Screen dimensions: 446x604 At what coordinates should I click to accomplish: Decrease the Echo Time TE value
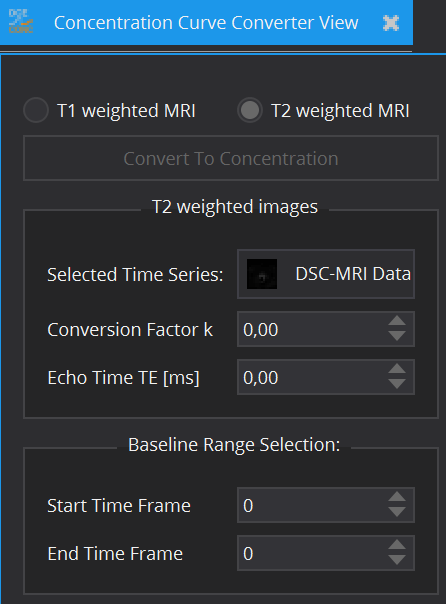(x=397, y=384)
